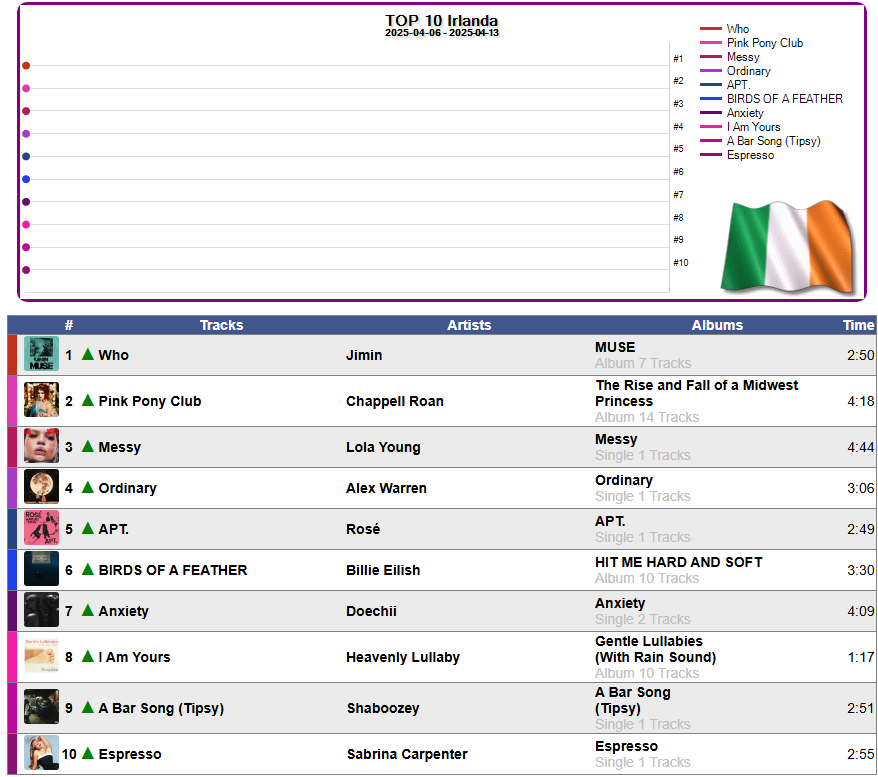The height and width of the screenshot is (777, 878).
Task: Open the Pink Pony Club track link
Action: (x=150, y=401)
